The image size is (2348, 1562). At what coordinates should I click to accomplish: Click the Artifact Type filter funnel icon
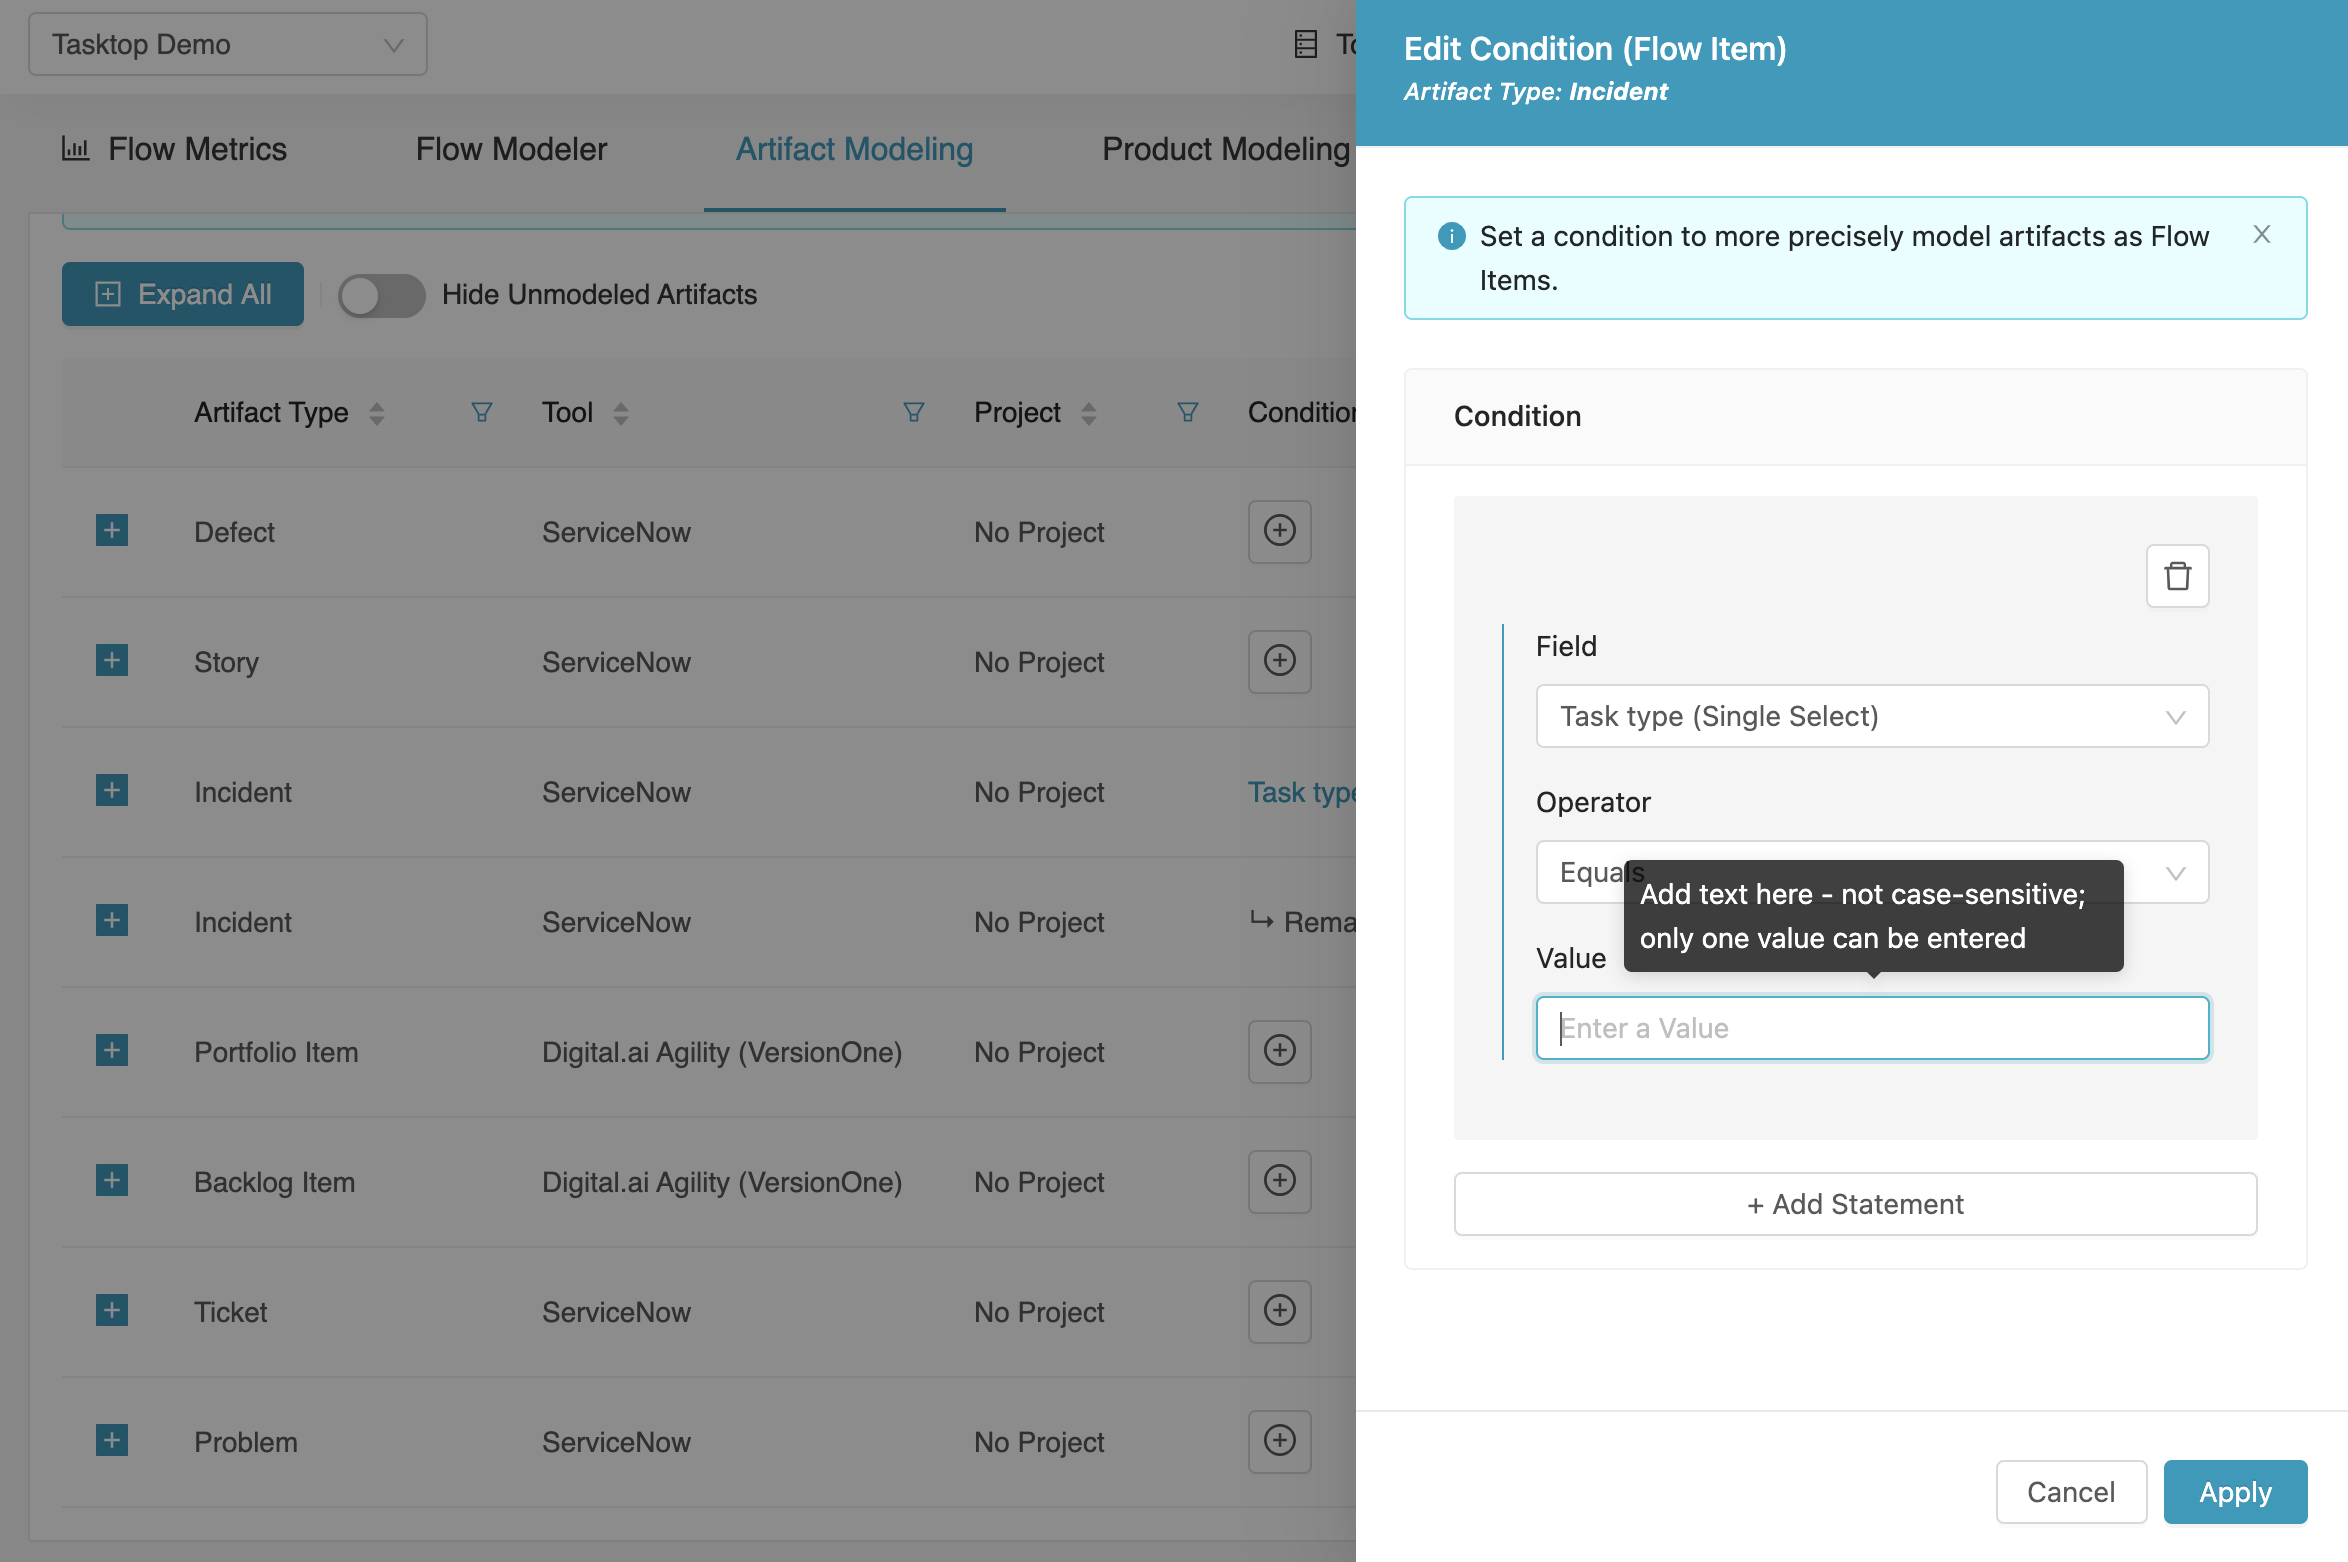[481, 412]
